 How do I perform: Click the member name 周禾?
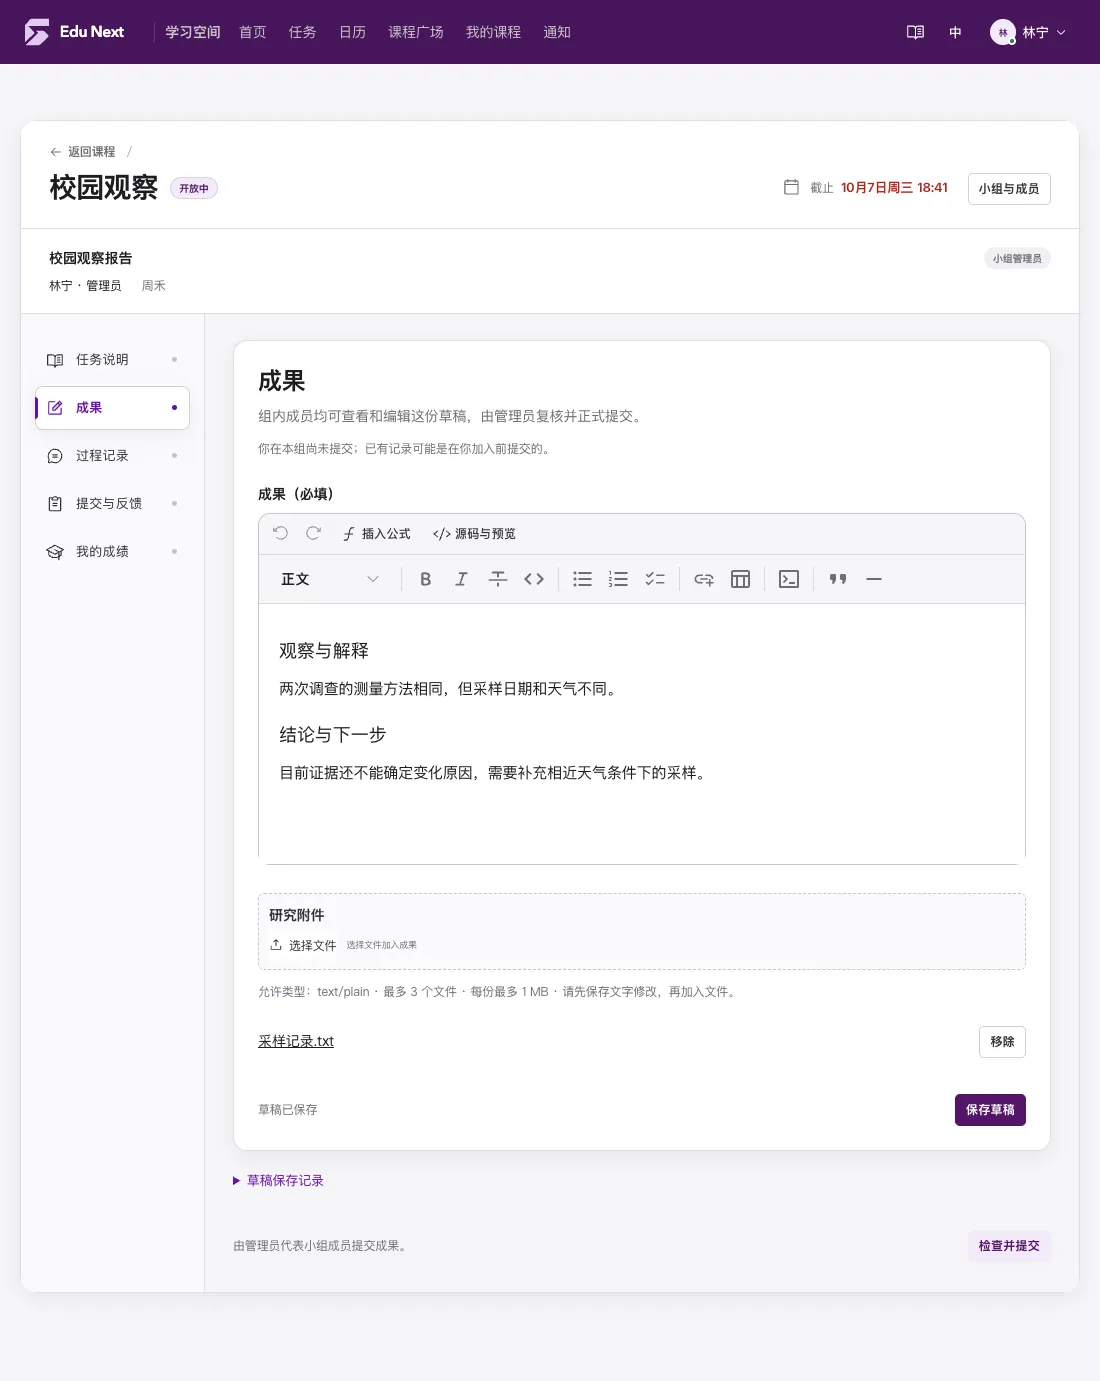(x=154, y=286)
